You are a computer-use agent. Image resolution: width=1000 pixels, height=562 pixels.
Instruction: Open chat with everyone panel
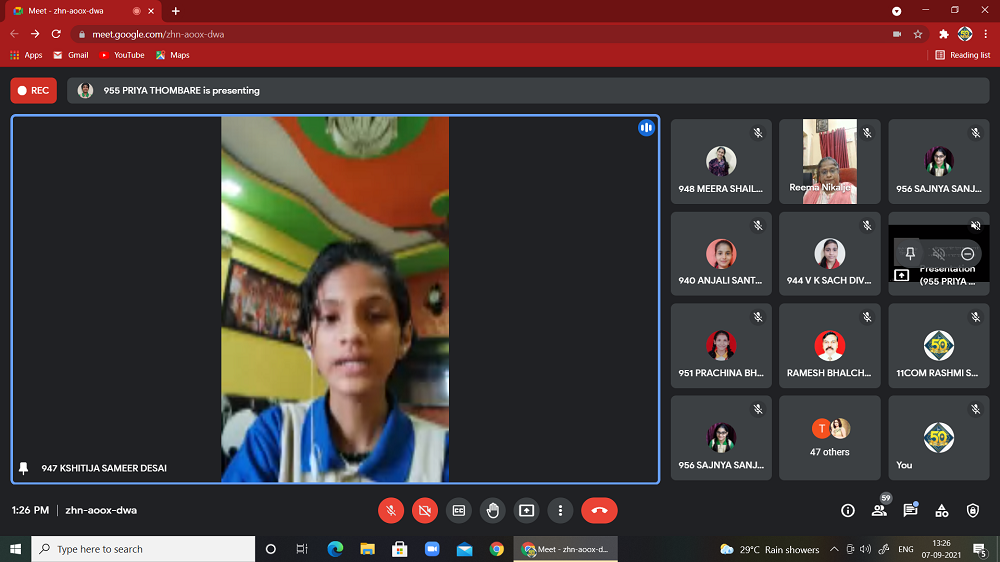tap(910, 510)
